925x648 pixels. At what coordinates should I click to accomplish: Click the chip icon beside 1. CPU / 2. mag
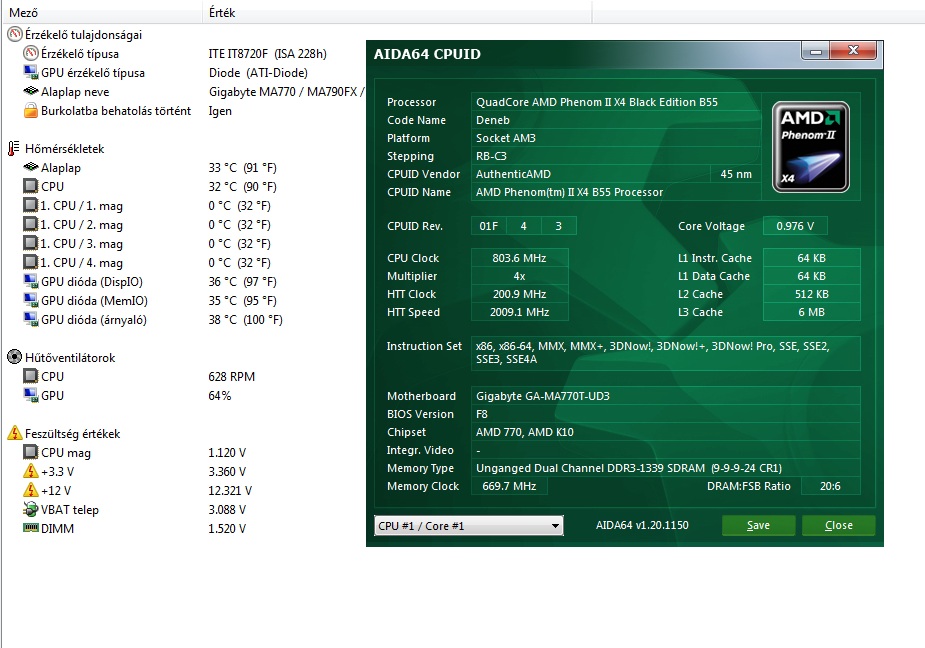pyautogui.click(x=30, y=224)
